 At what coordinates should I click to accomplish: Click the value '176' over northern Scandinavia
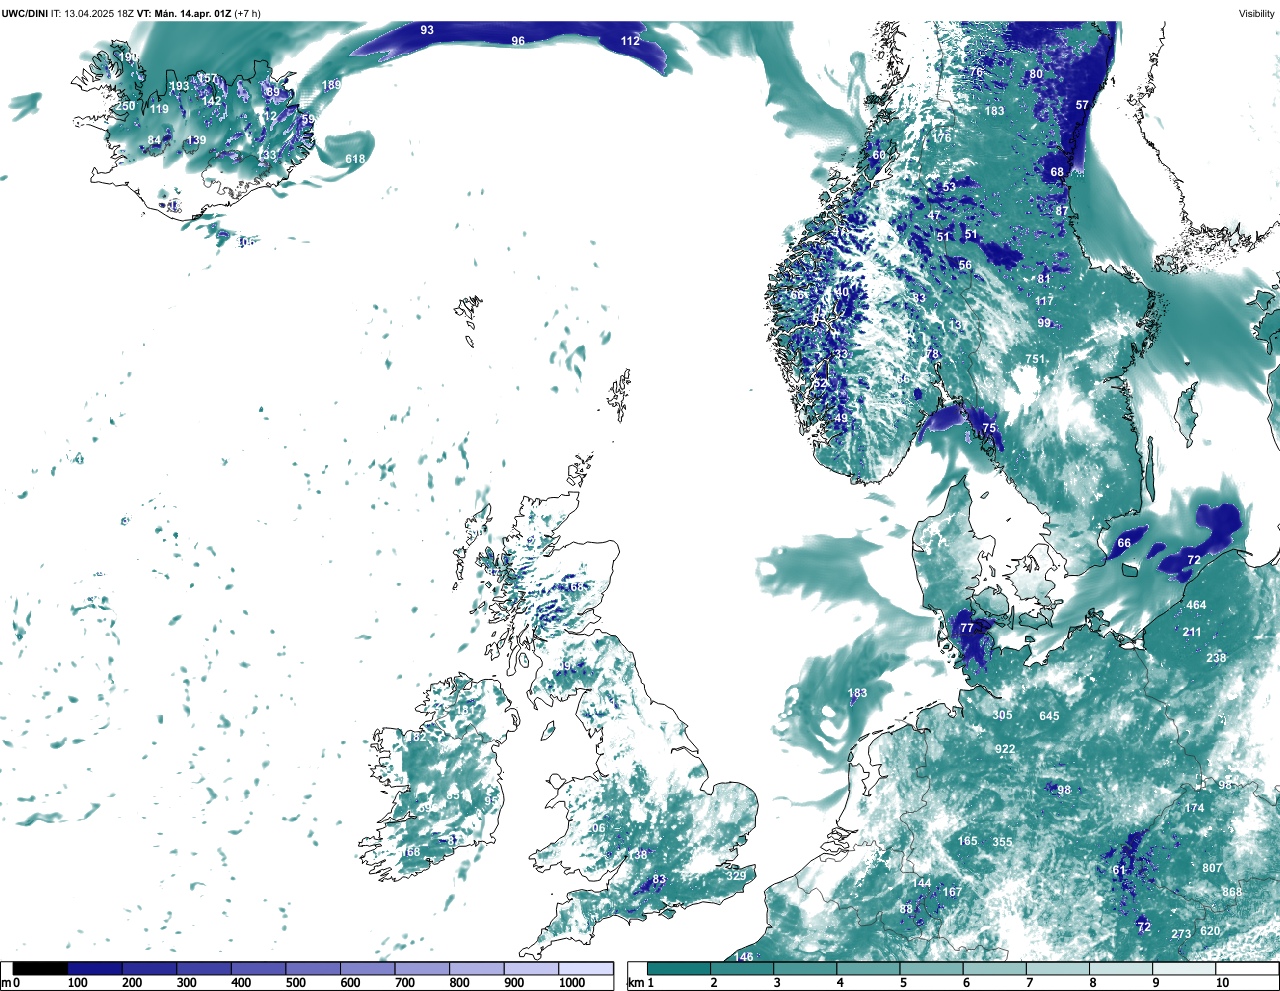pos(942,138)
